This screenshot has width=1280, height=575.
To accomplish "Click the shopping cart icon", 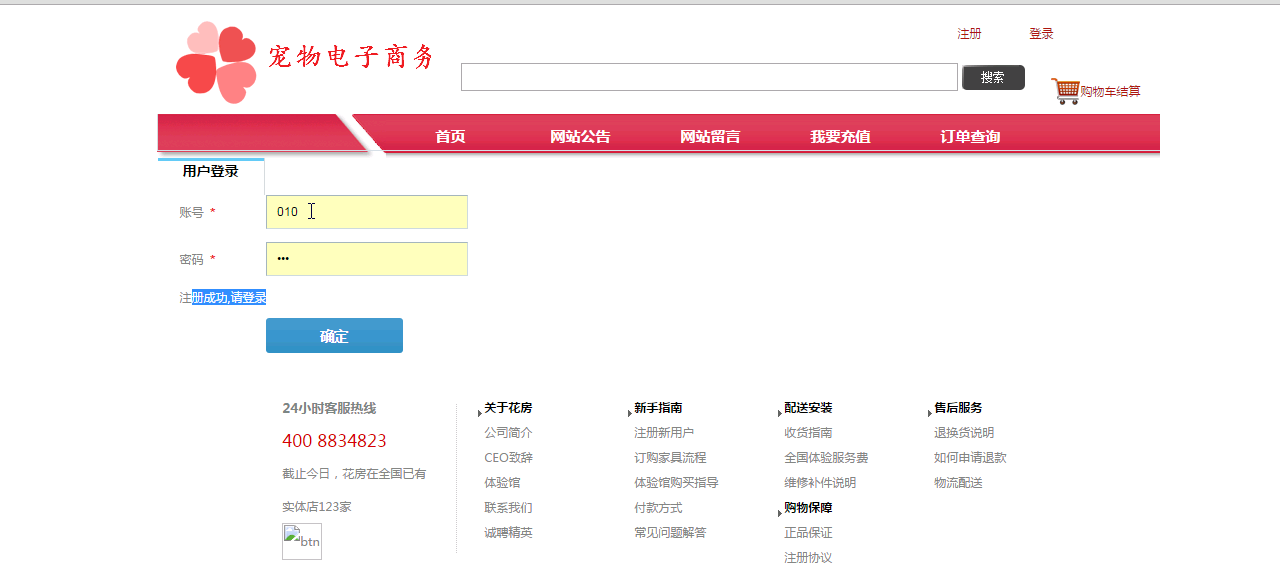I will pyautogui.click(x=1065, y=91).
